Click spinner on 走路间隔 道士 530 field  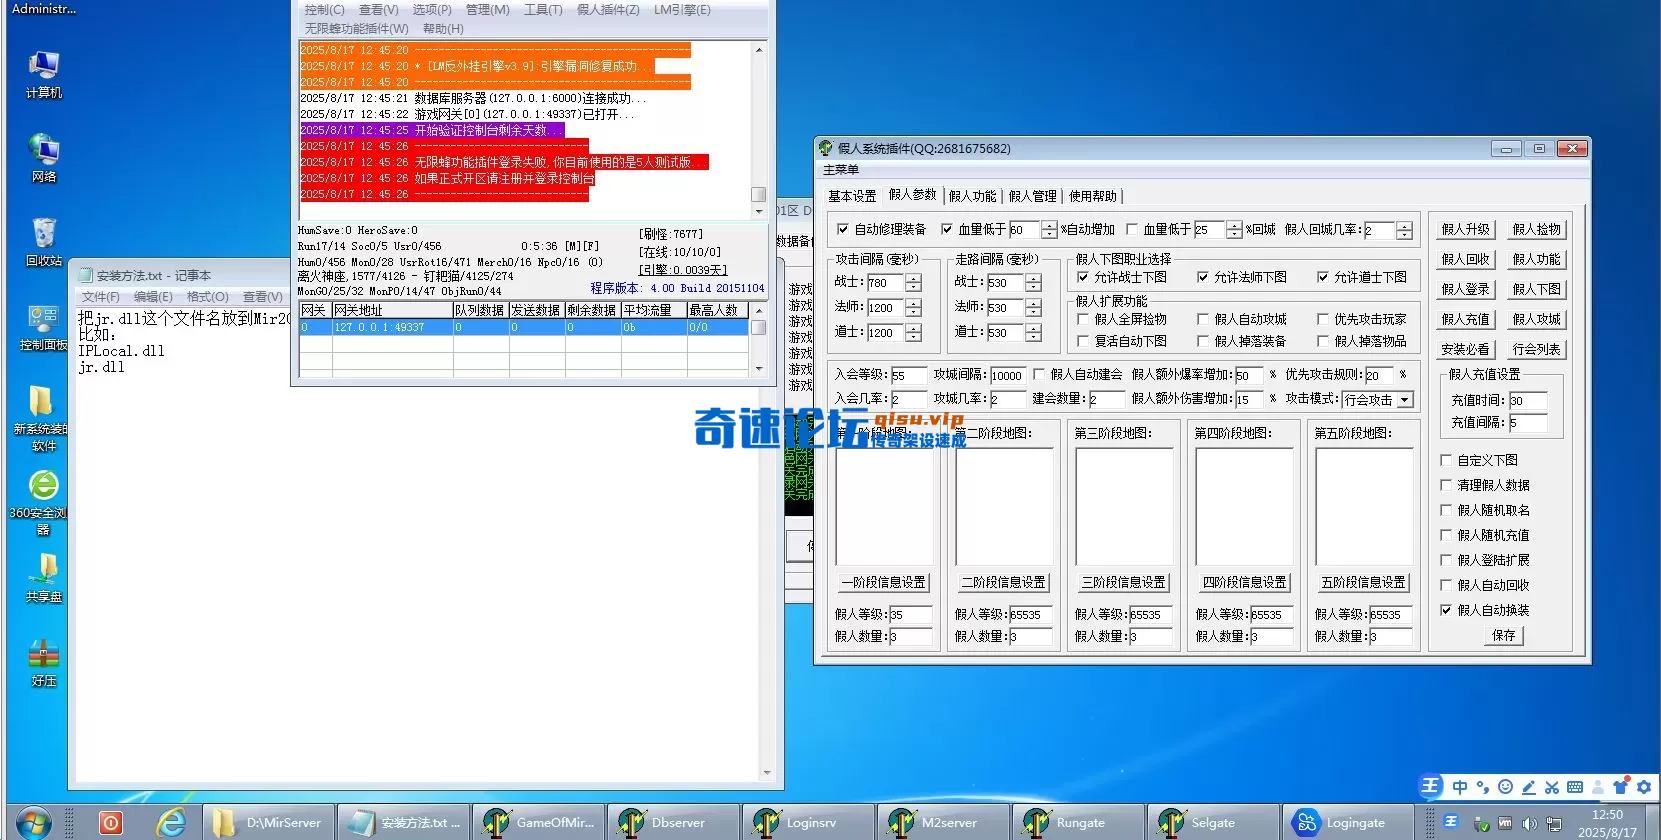pyautogui.click(x=1033, y=333)
